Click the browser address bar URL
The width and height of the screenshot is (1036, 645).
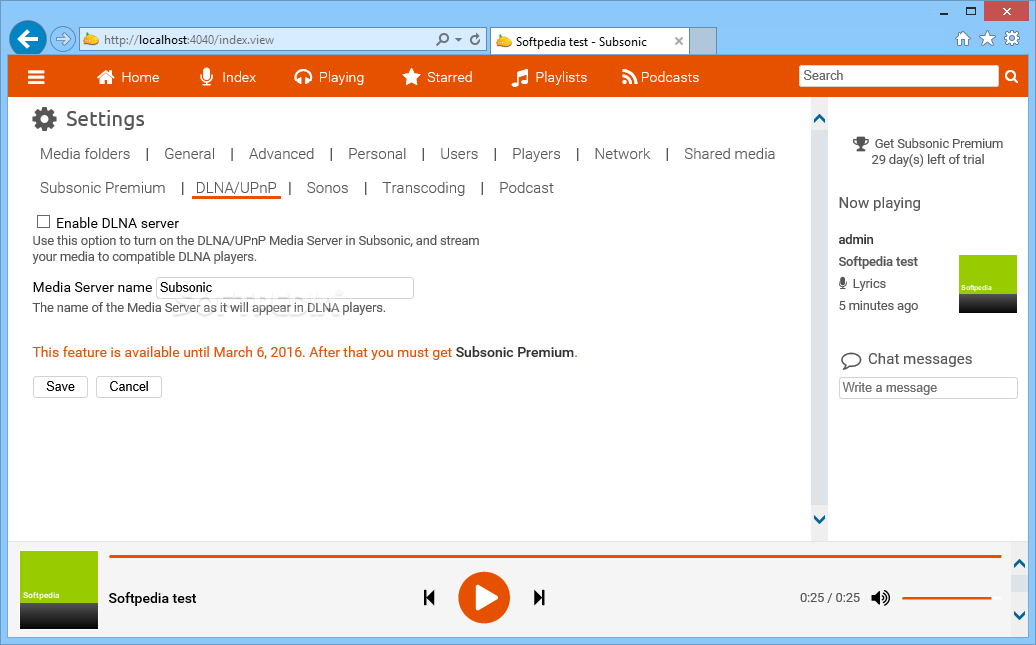tap(188, 40)
